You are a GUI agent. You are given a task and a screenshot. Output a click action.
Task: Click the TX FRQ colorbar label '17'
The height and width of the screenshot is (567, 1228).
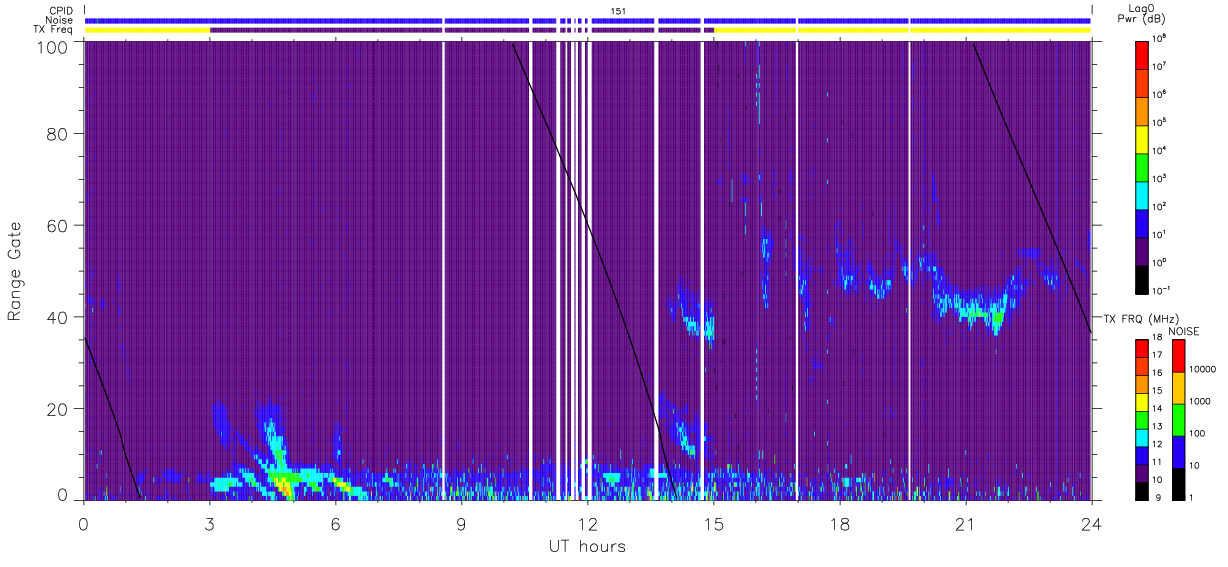click(1157, 355)
